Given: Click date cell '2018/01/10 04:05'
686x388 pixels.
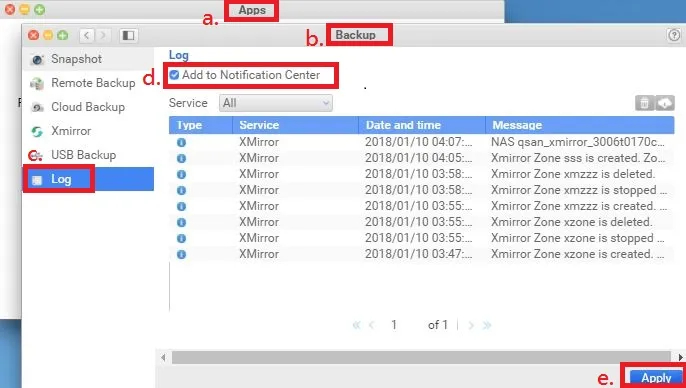Looking at the screenshot, I should tap(419, 158).
